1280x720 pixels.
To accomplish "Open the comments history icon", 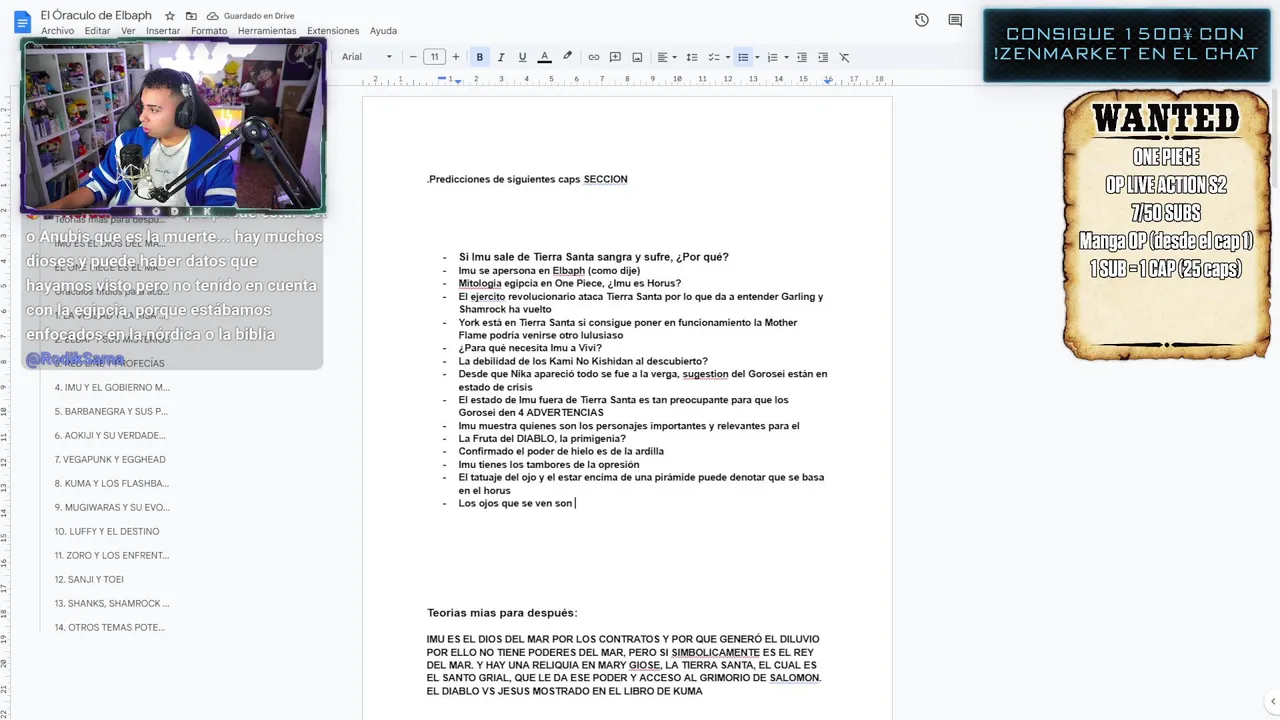I will 955,20.
